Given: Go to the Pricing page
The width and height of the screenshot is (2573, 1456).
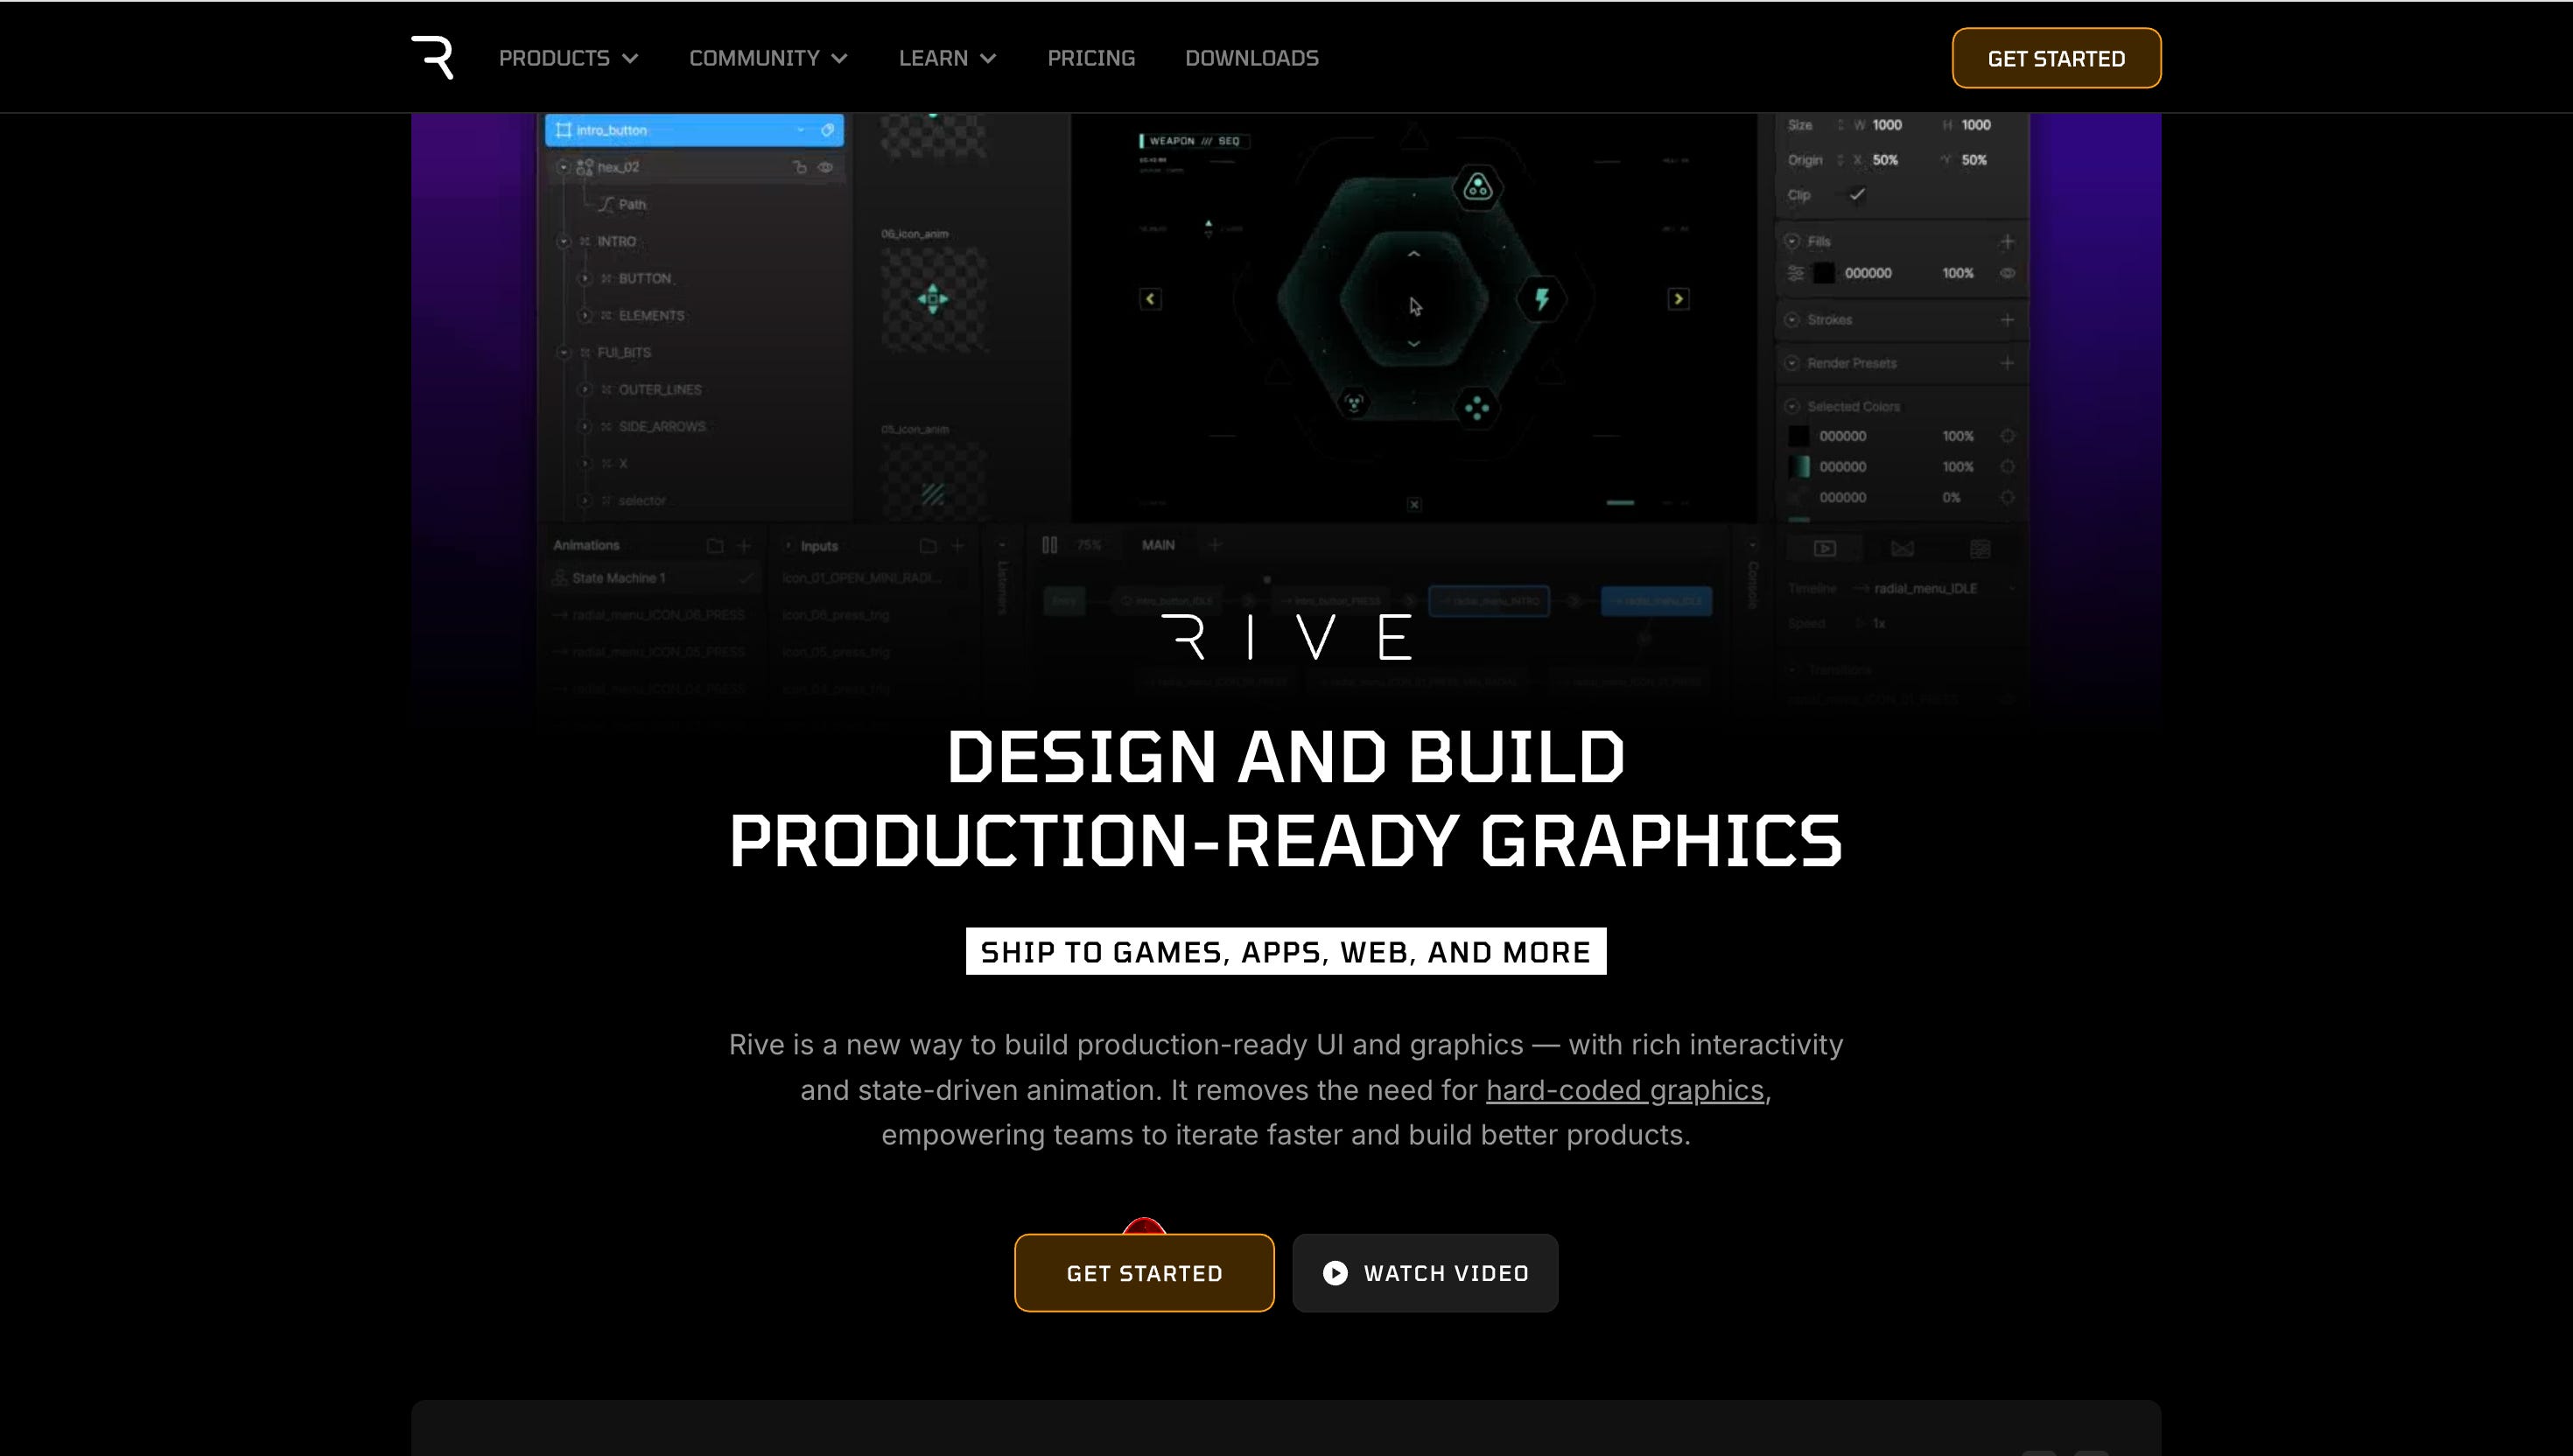Looking at the screenshot, I should (1091, 58).
